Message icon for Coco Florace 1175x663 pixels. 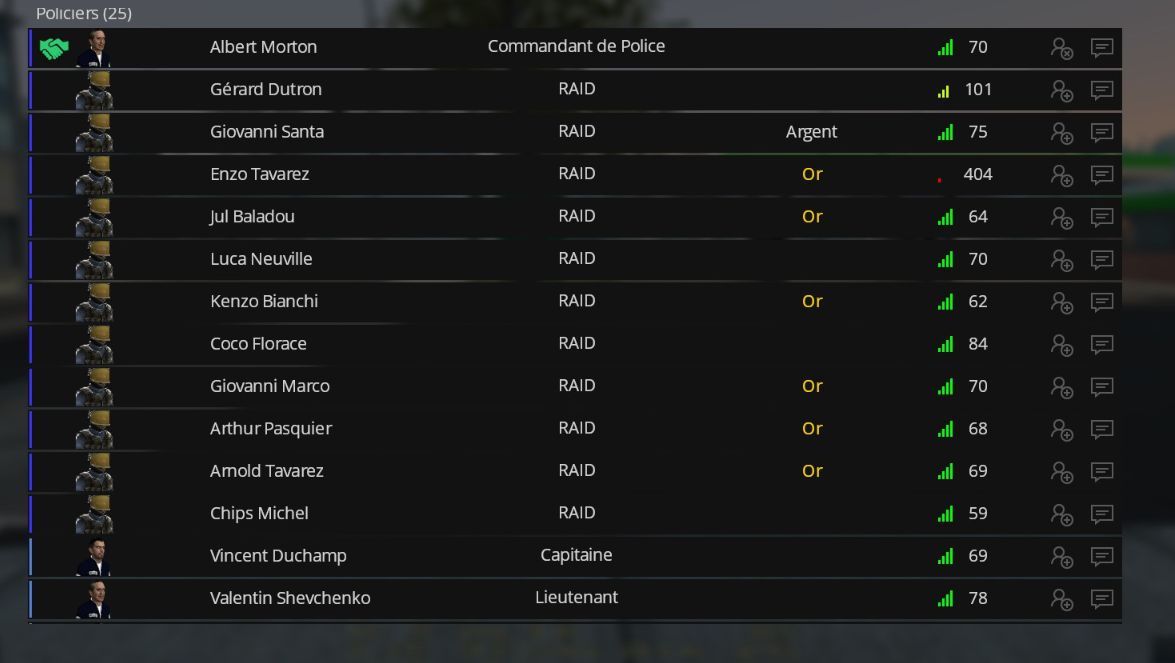click(1102, 345)
